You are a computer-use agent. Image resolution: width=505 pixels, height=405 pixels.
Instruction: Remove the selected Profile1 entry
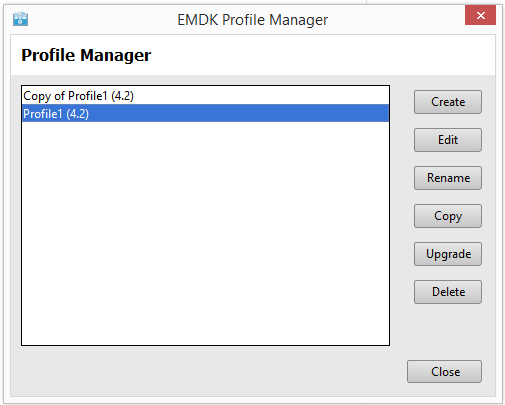click(x=448, y=292)
